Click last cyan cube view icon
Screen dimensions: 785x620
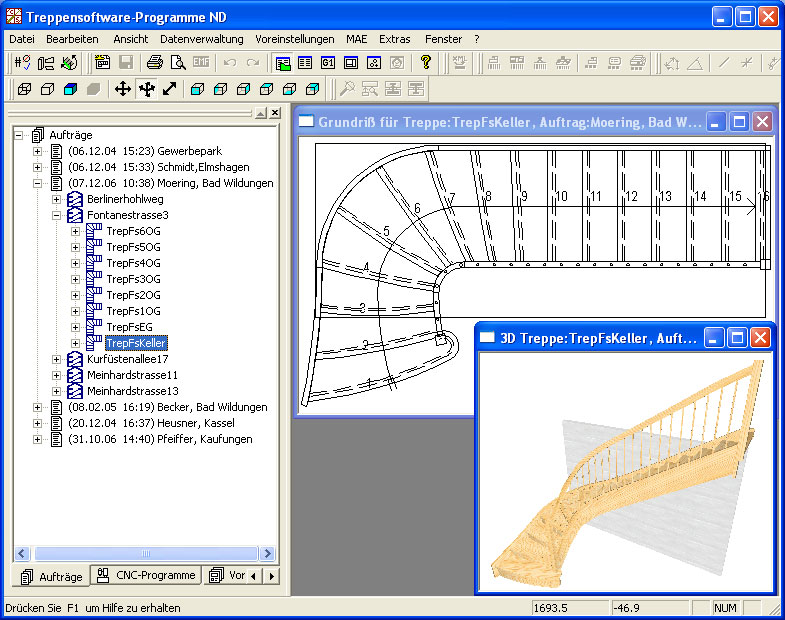coord(312,89)
